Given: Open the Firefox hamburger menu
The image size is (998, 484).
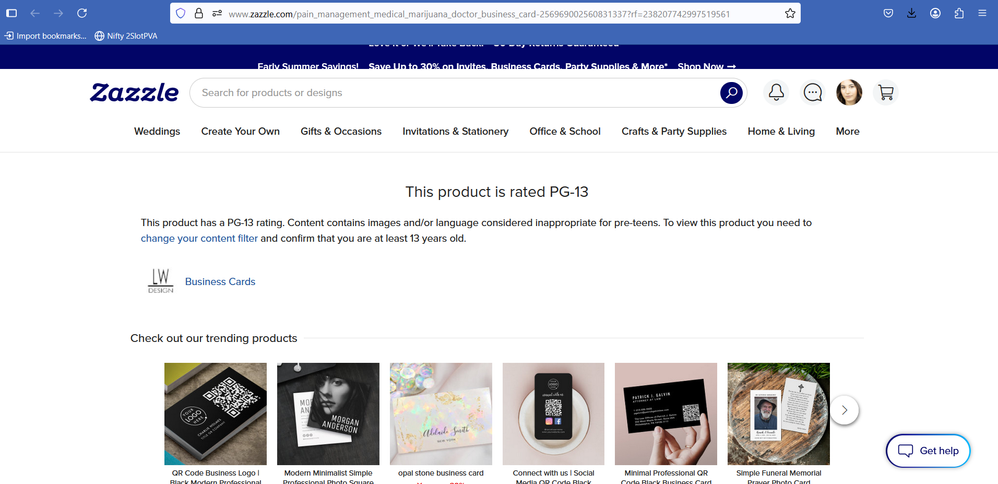Looking at the screenshot, I should point(982,13).
